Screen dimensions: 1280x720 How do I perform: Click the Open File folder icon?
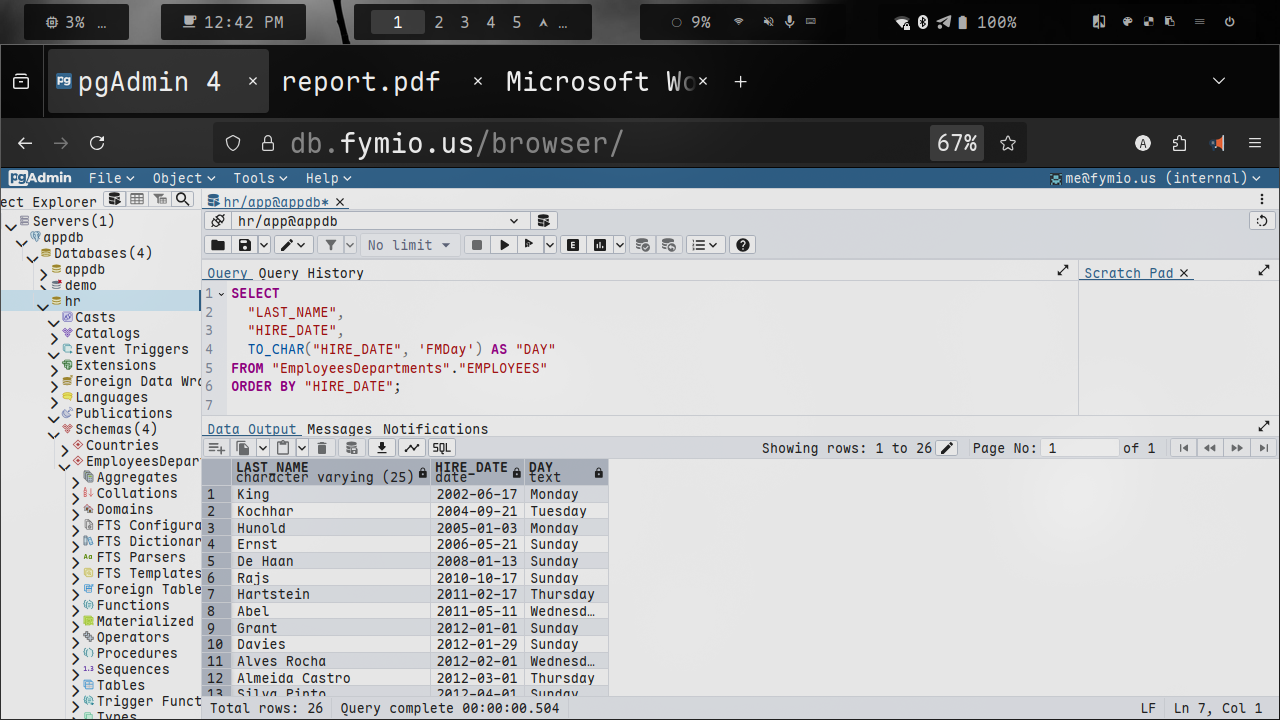[217, 245]
